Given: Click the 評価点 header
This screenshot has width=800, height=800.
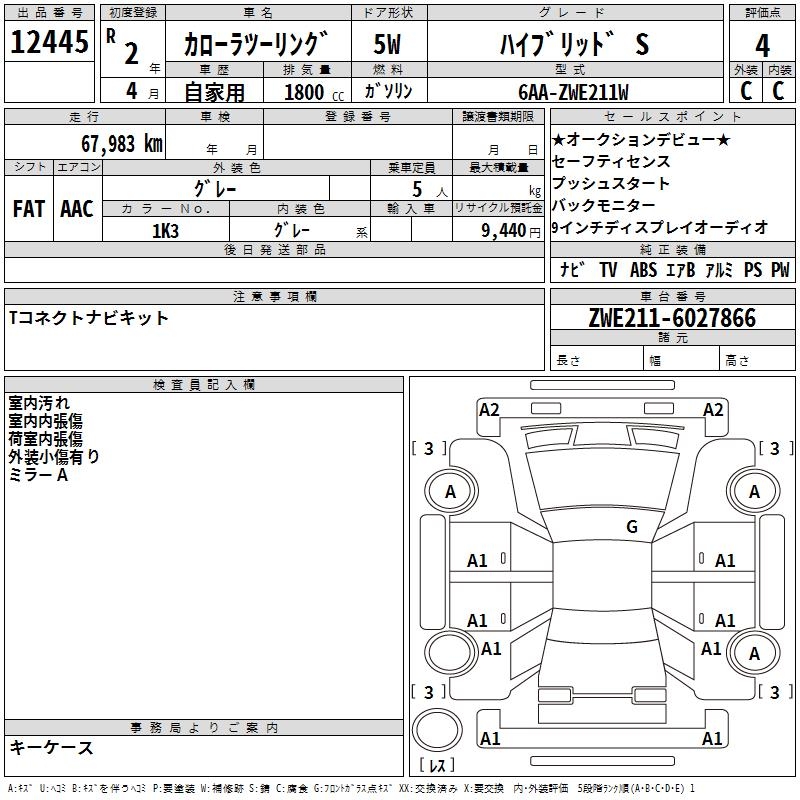Looking at the screenshot, I should click(x=762, y=13).
